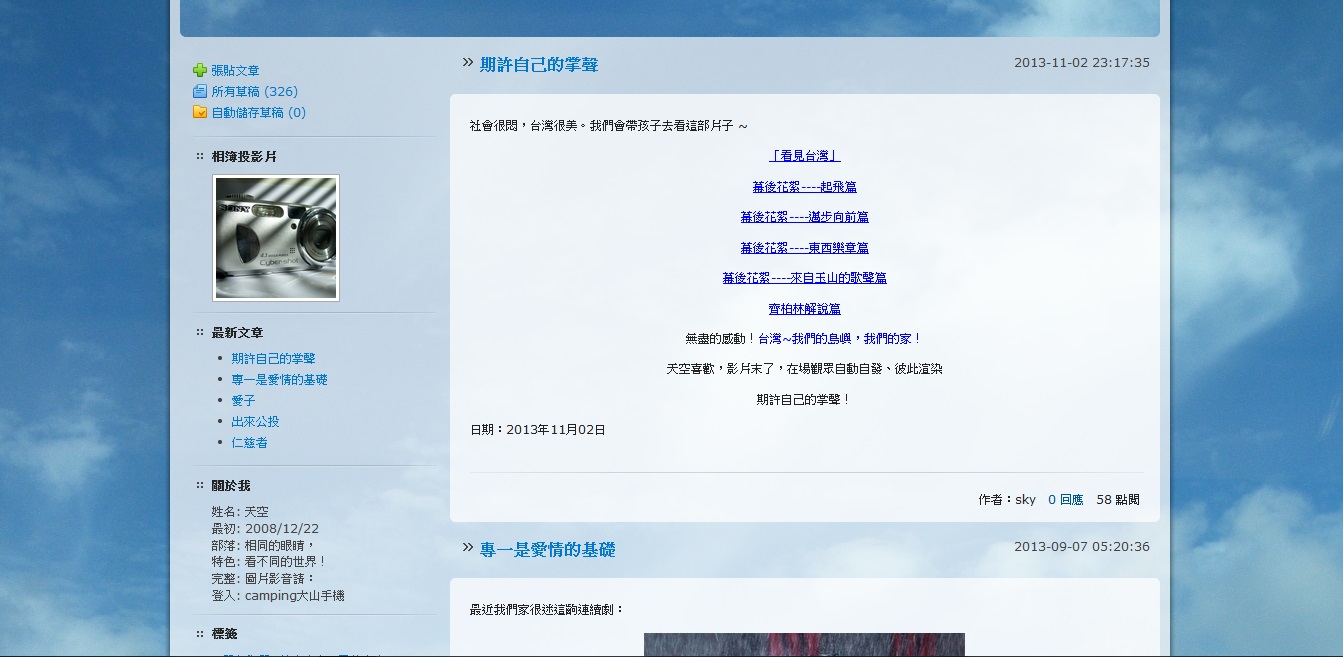
Task: Open 幕後花絮----起飛篇 link
Action: (804, 187)
